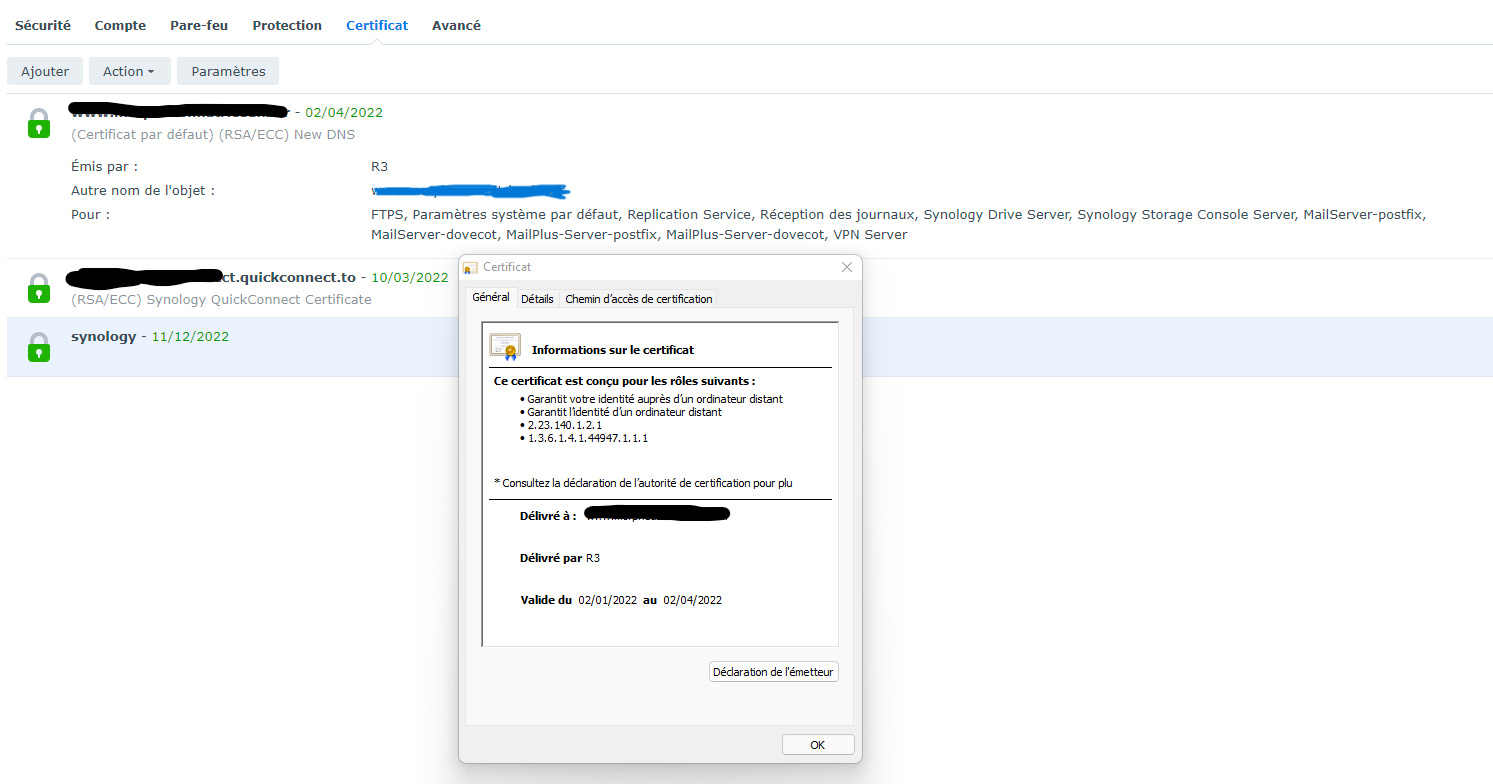This screenshot has width=1493, height=784.
Task: Click Garantit l'identité d'un ordinateur distant line
Action: click(x=624, y=412)
